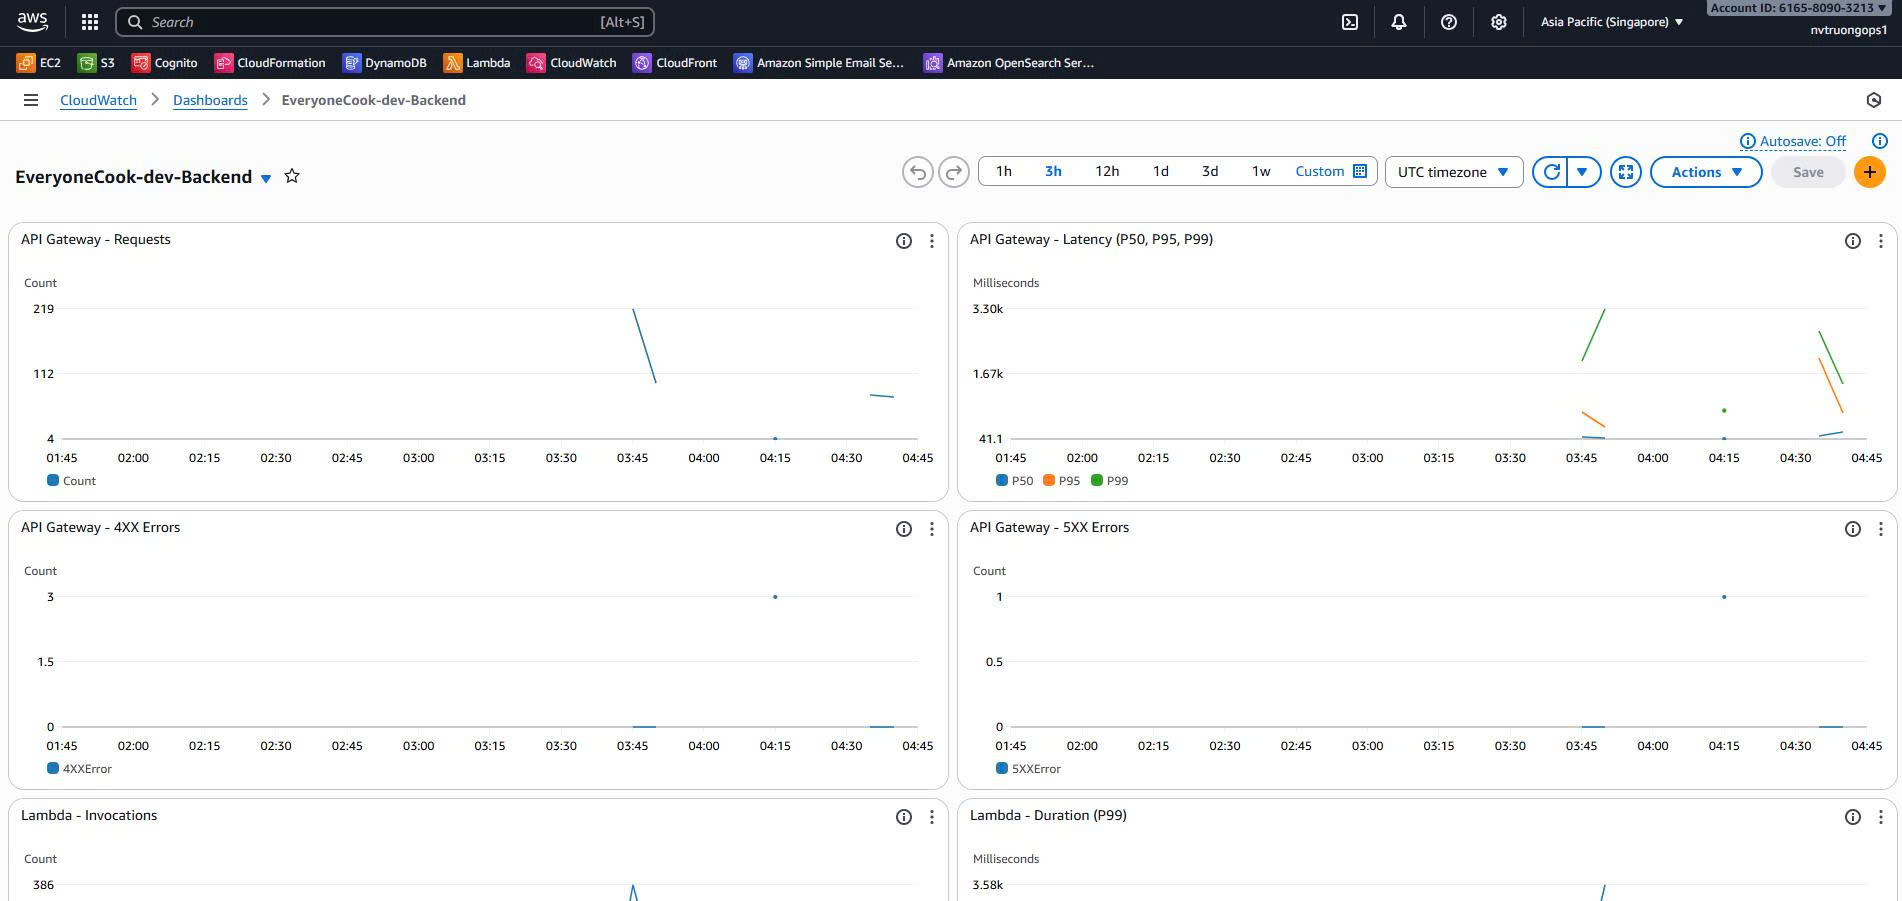
Task: Go to Dashboards breadcrumb link
Action: pyautogui.click(x=210, y=100)
